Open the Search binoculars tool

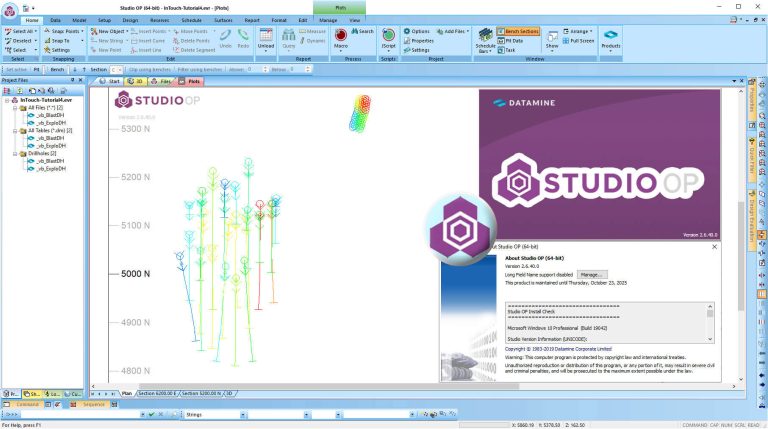(362, 31)
